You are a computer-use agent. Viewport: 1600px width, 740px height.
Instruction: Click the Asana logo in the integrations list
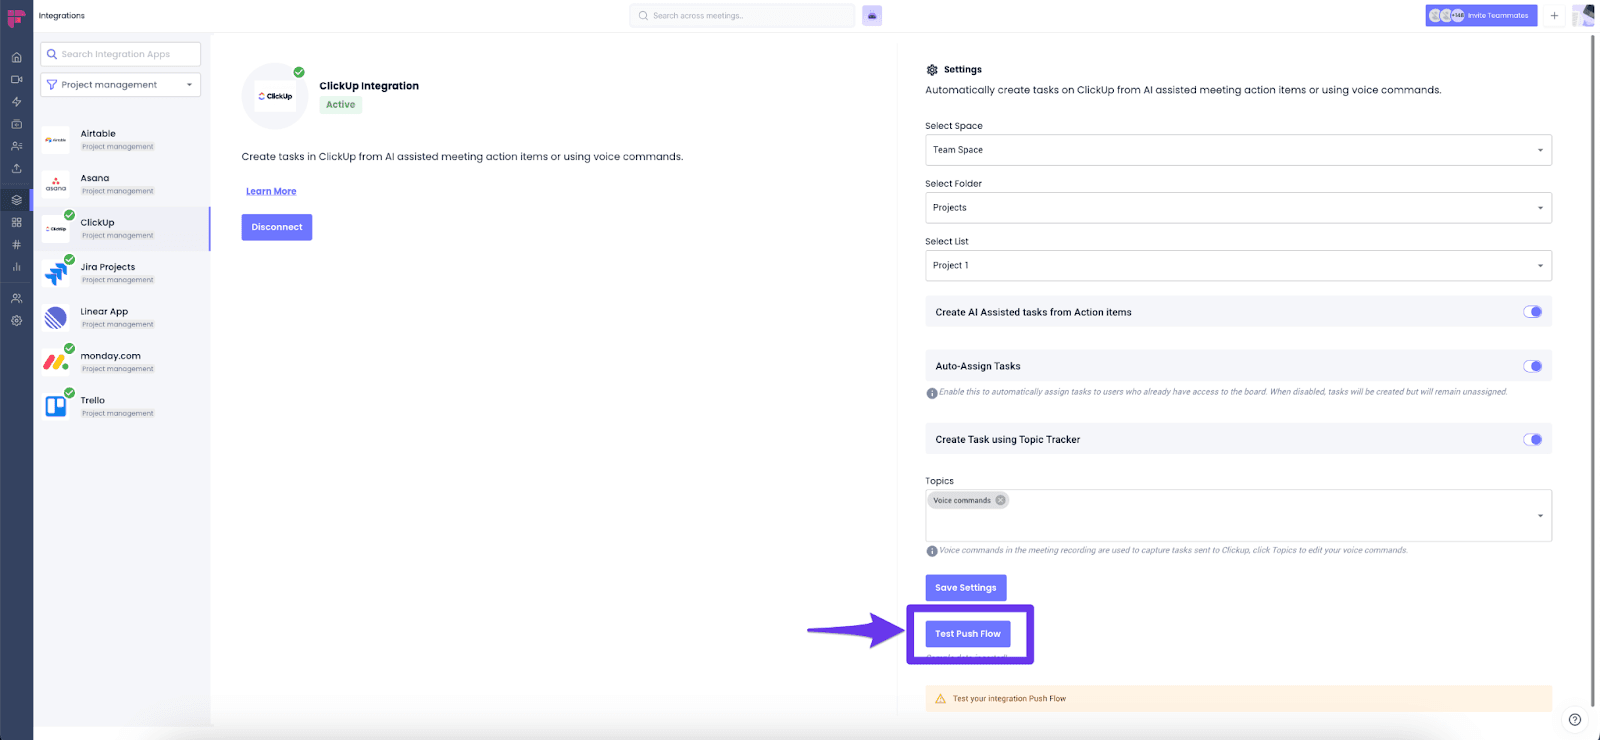coord(56,184)
